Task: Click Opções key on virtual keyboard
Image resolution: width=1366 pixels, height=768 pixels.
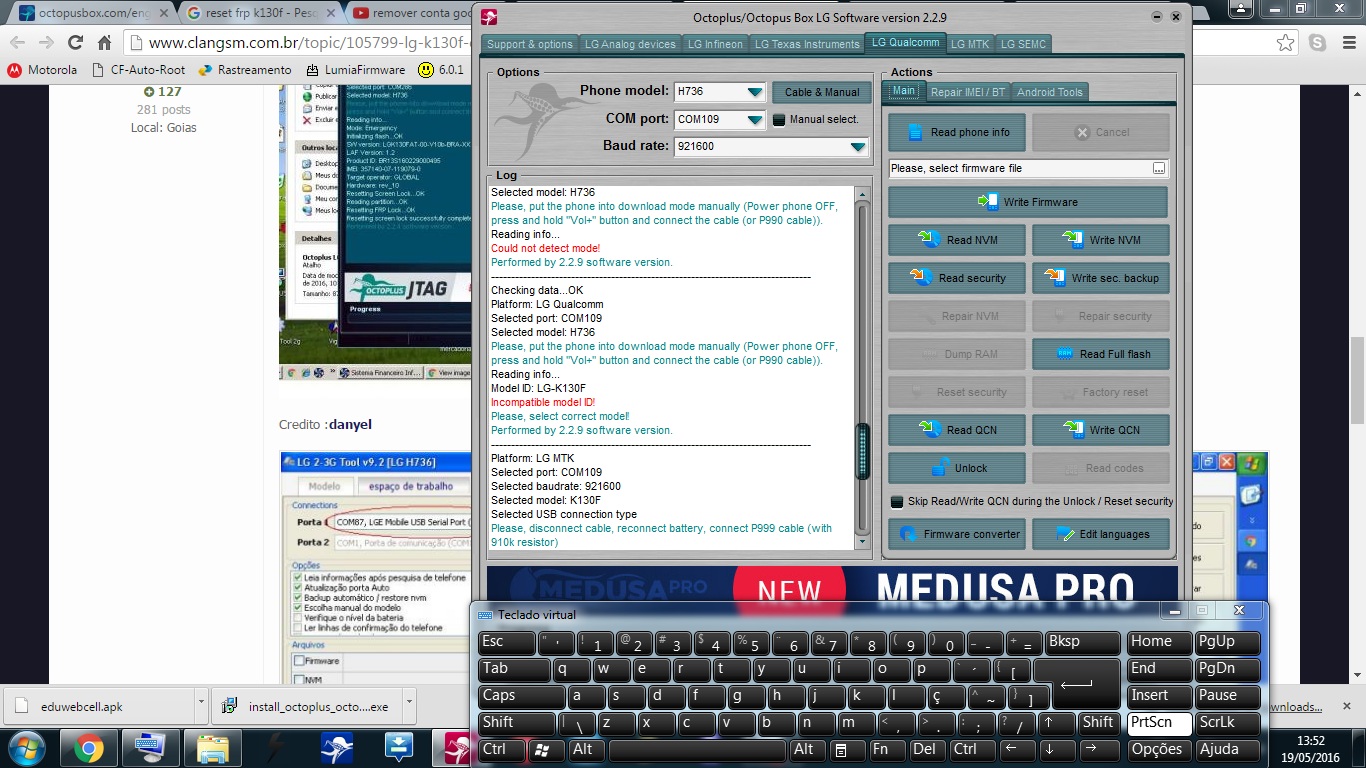Action: [x=1159, y=750]
